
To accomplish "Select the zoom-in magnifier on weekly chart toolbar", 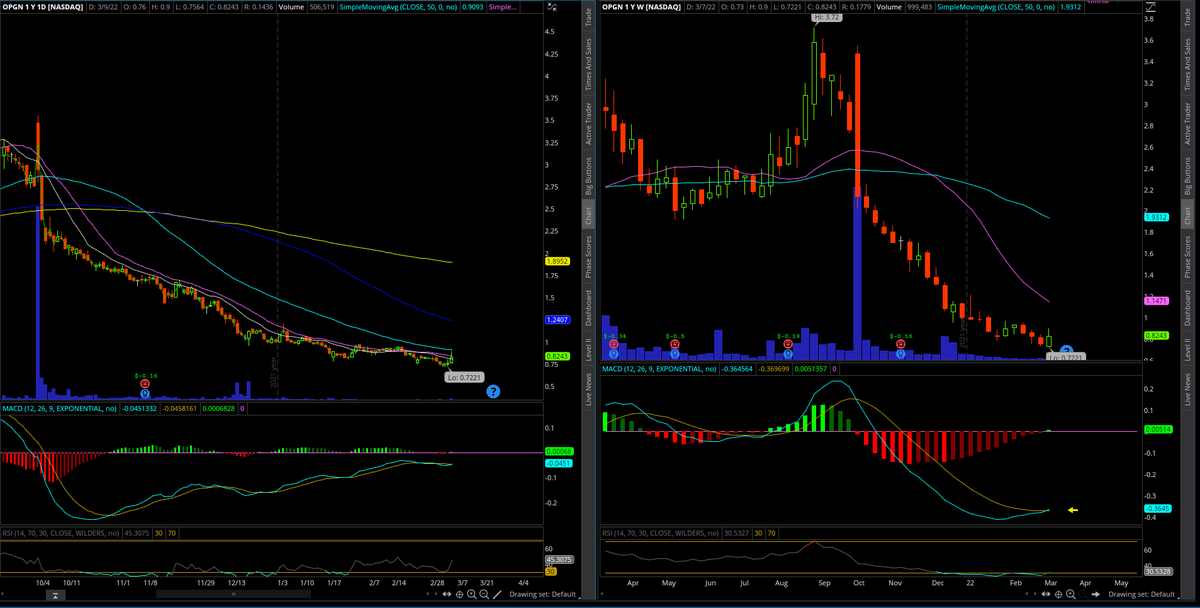I will point(1068,595).
